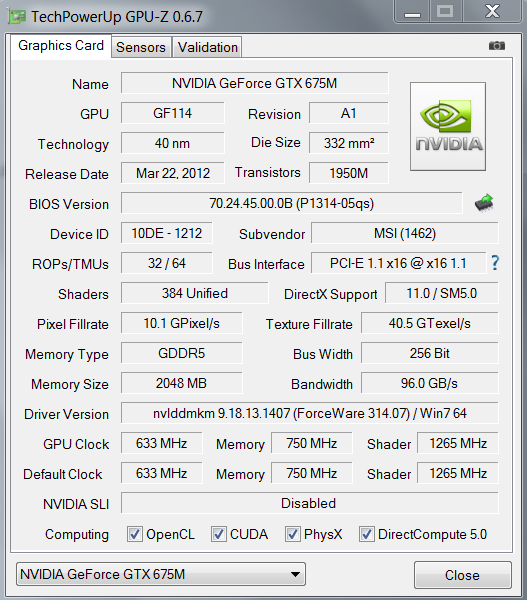Open the Validation tab
The height and width of the screenshot is (600, 527).
(207, 47)
